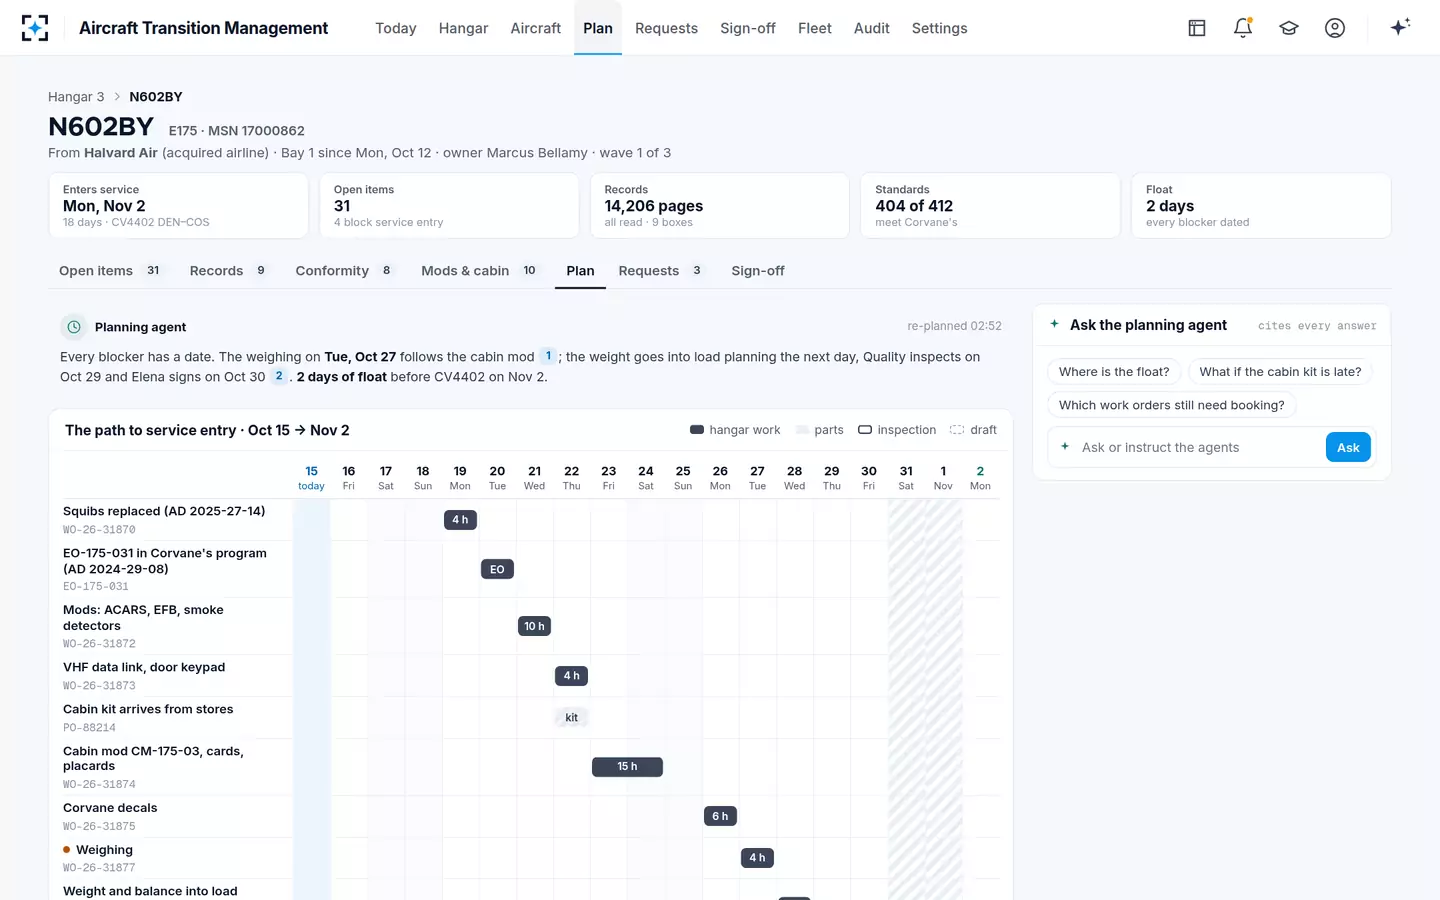Open user account profile icon
This screenshot has height=900, width=1440.
(x=1335, y=28)
